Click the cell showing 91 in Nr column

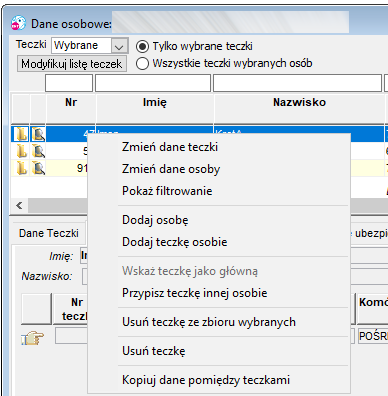point(67,168)
